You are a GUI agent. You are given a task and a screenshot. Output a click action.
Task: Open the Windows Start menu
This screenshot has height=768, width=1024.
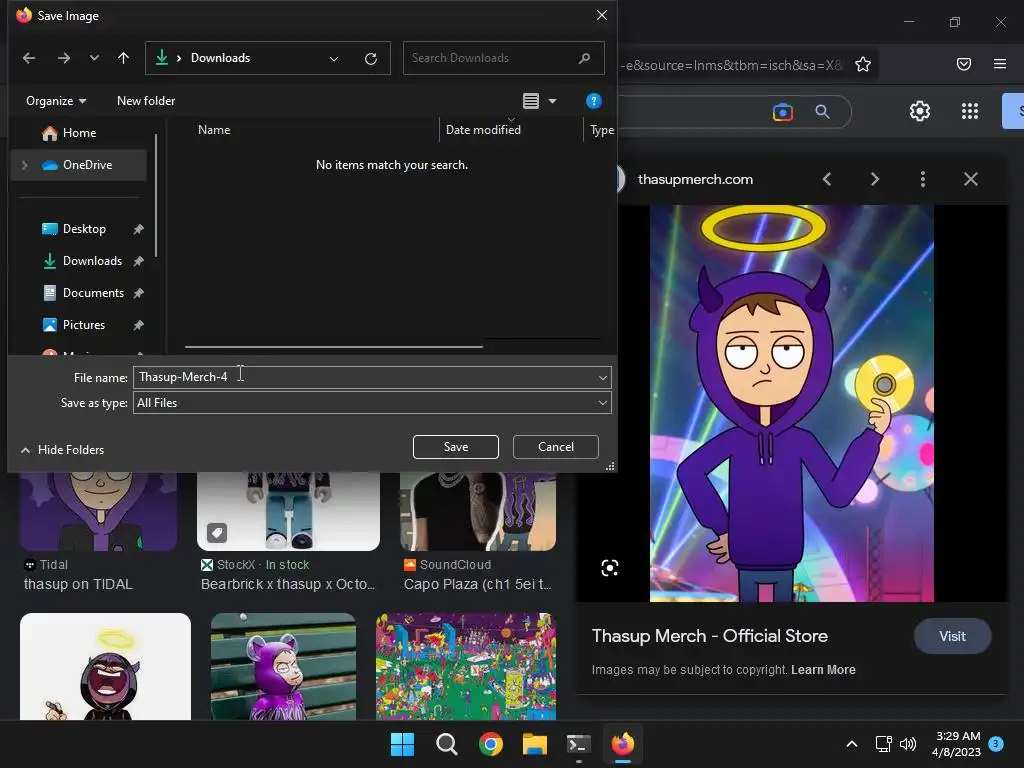coord(402,744)
